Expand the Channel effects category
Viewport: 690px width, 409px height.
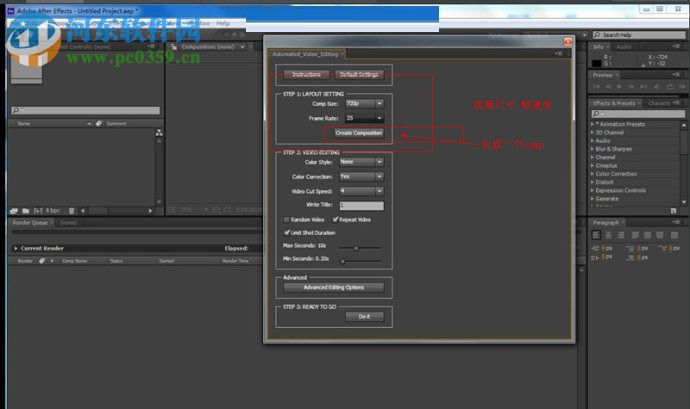(592, 157)
